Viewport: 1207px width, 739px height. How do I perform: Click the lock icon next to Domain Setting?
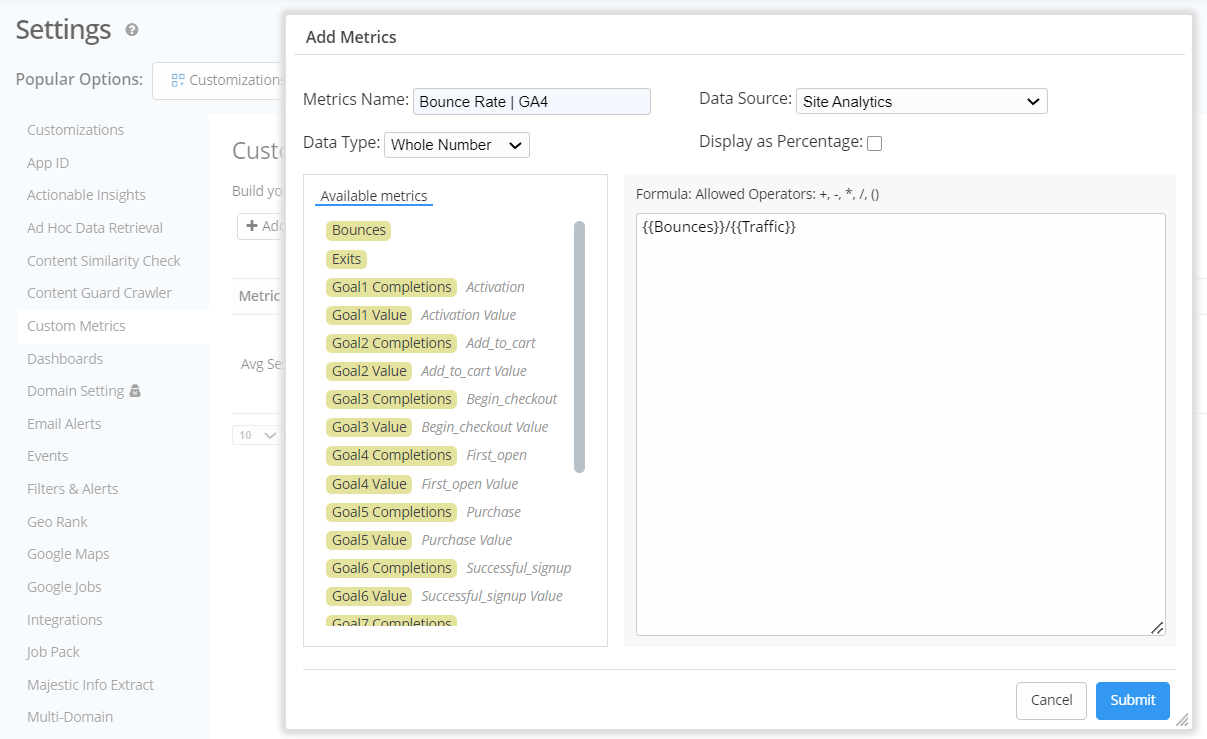(136, 391)
